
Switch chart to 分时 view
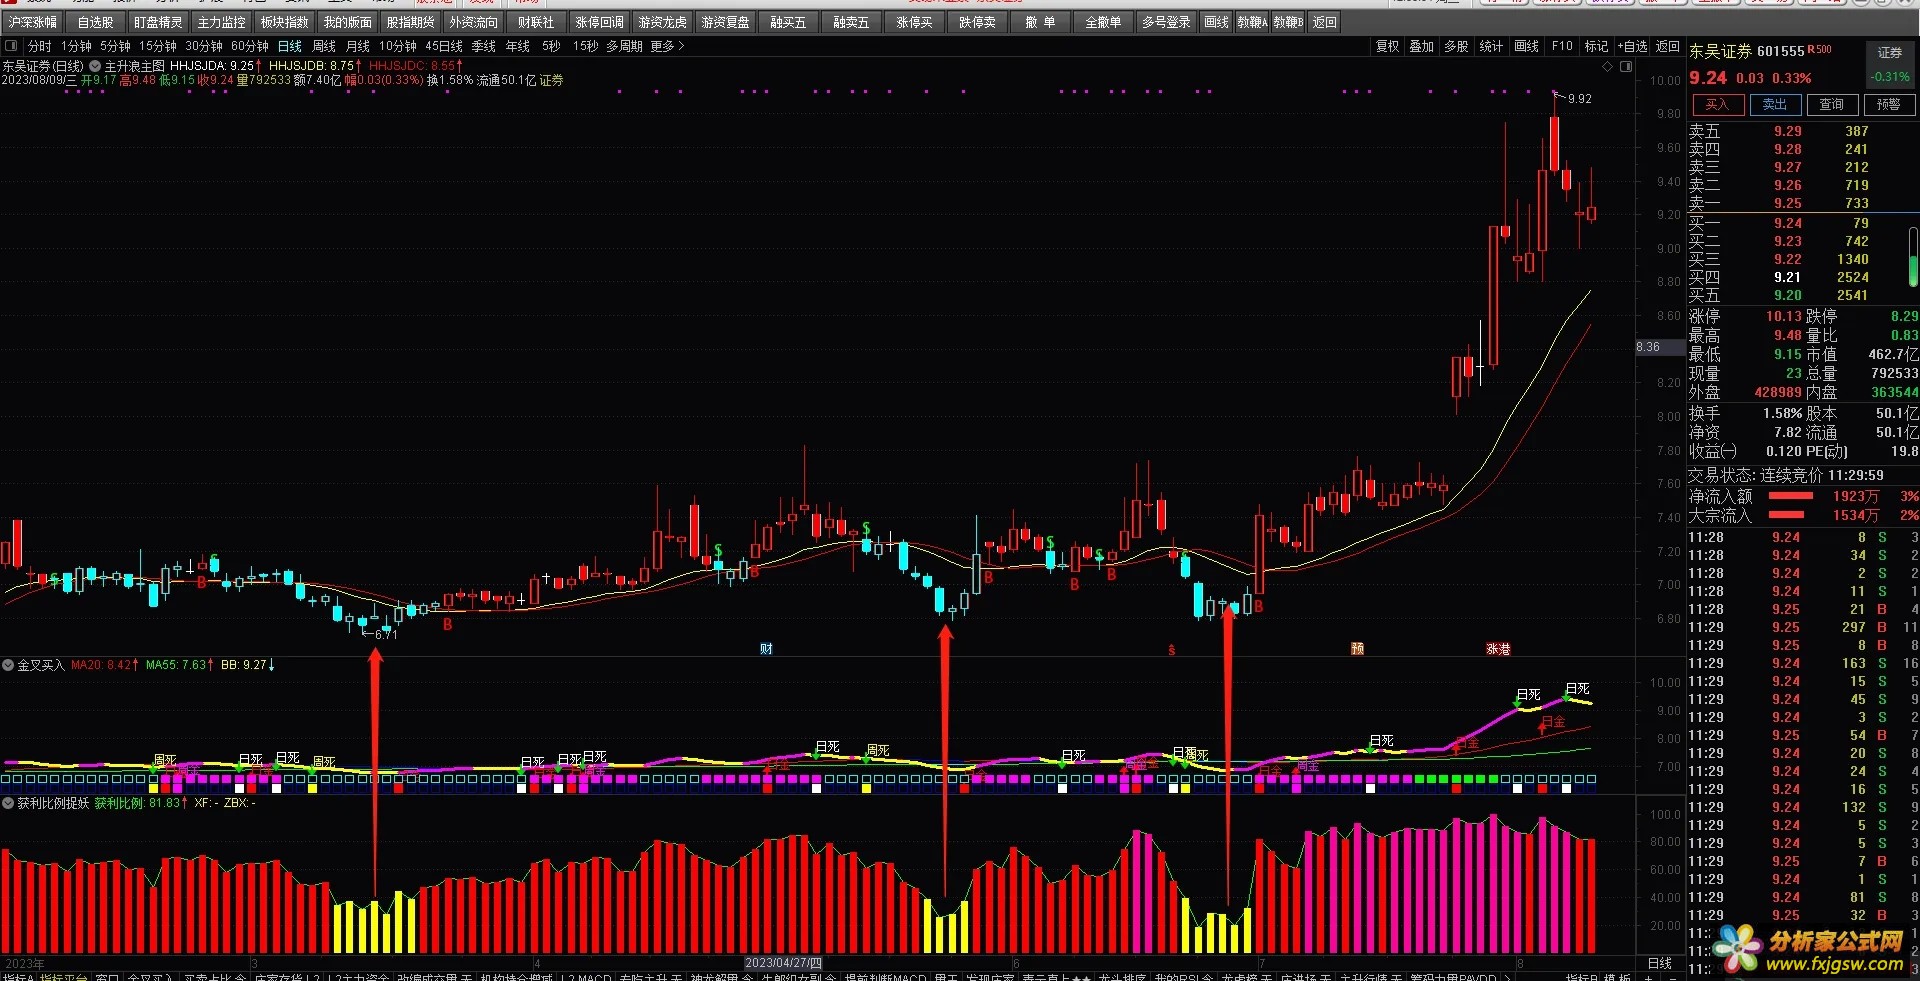pyautogui.click(x=40, y=46)
